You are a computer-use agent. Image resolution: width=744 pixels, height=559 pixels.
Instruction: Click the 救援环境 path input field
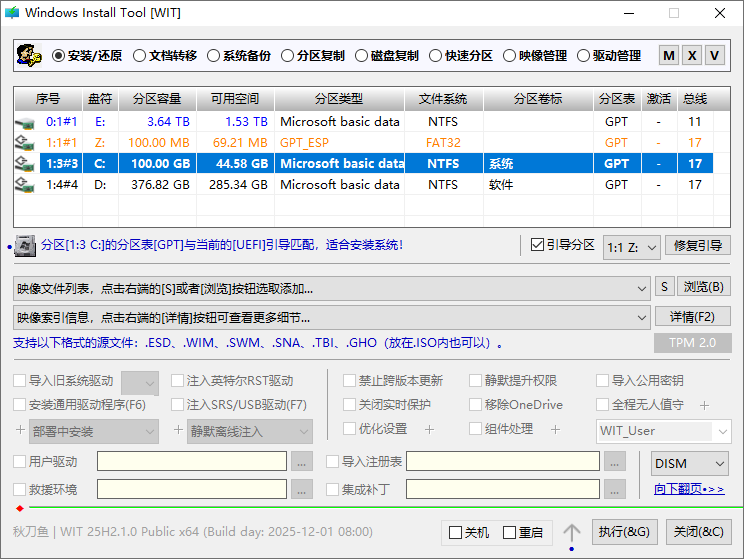(192, 489)
